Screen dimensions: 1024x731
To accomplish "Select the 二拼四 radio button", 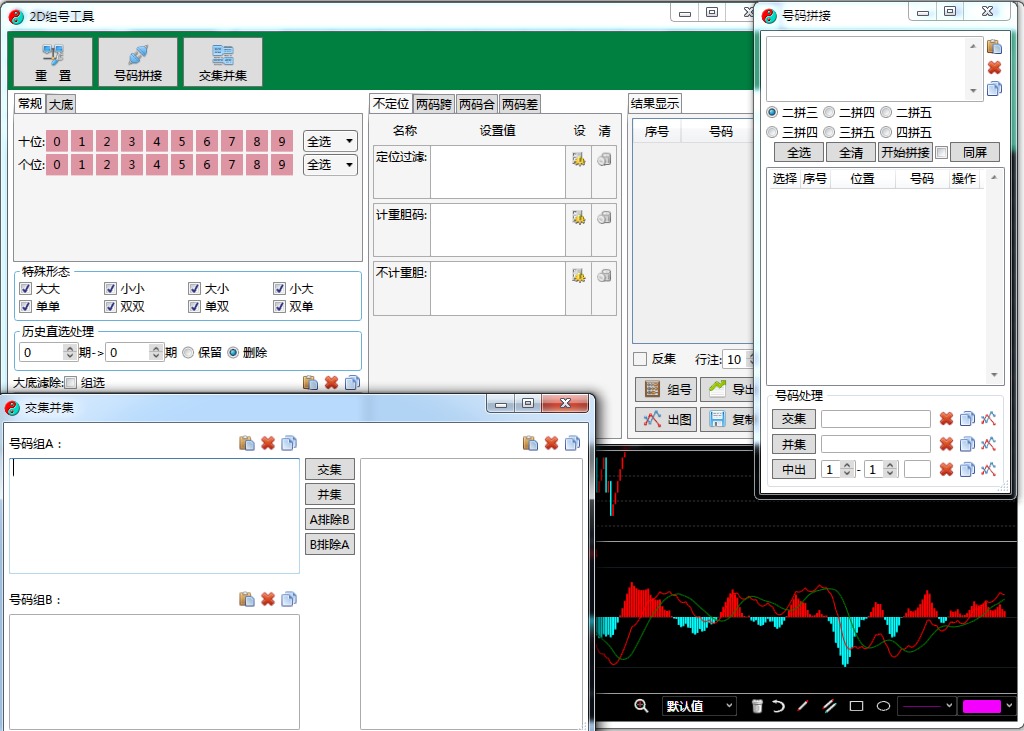I will pos(829,113).
